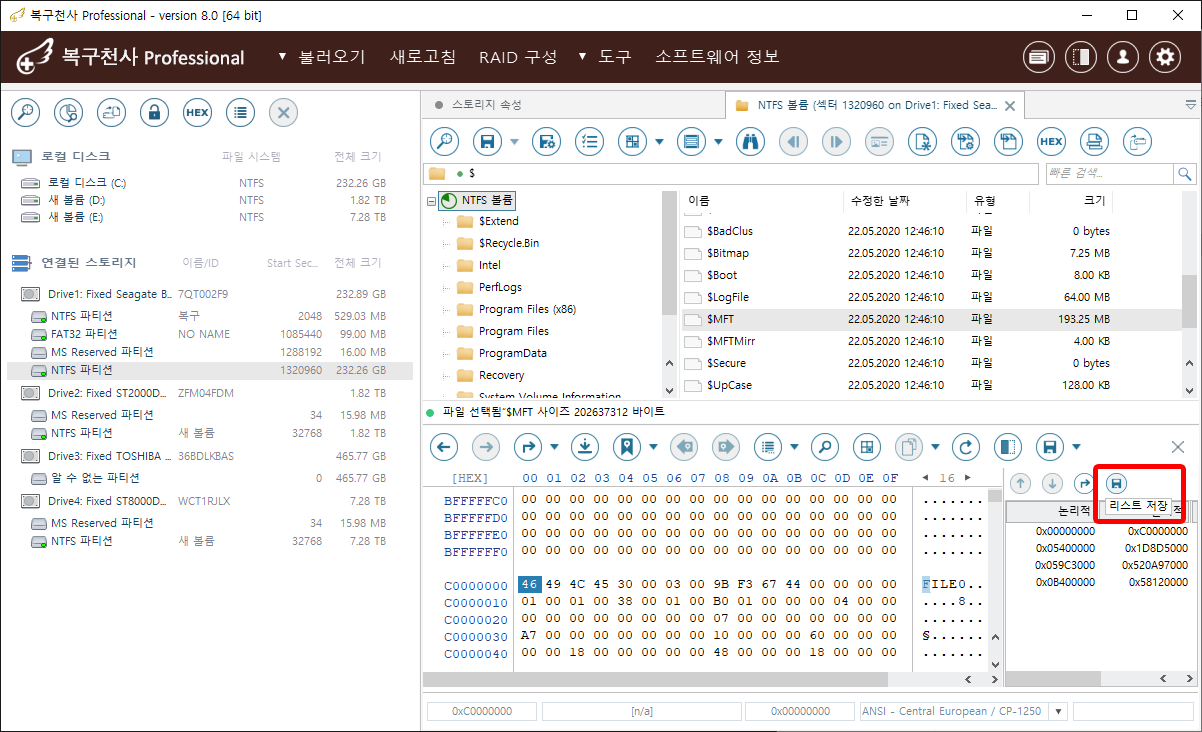Click the 새로고침 menu item
Screen dimensions: 1202x732
pos(423,57)
